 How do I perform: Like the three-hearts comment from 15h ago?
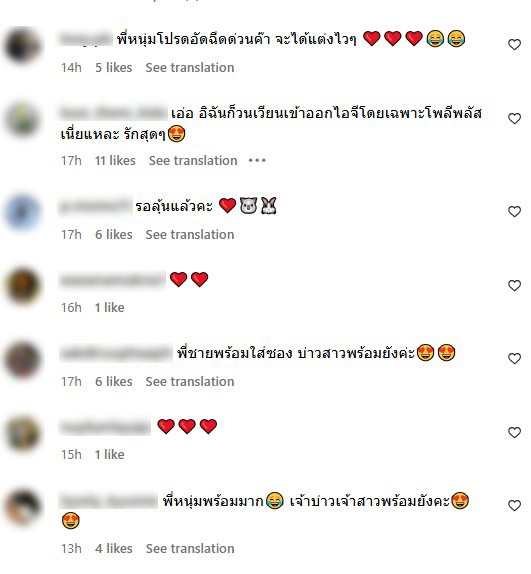514,433
